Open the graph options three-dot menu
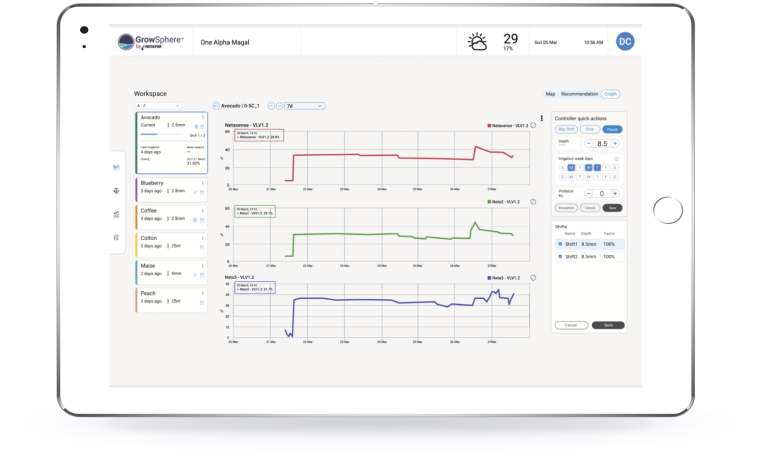Image resolution: width=757 pixels, height=455 pixels. tap(541, 118)
